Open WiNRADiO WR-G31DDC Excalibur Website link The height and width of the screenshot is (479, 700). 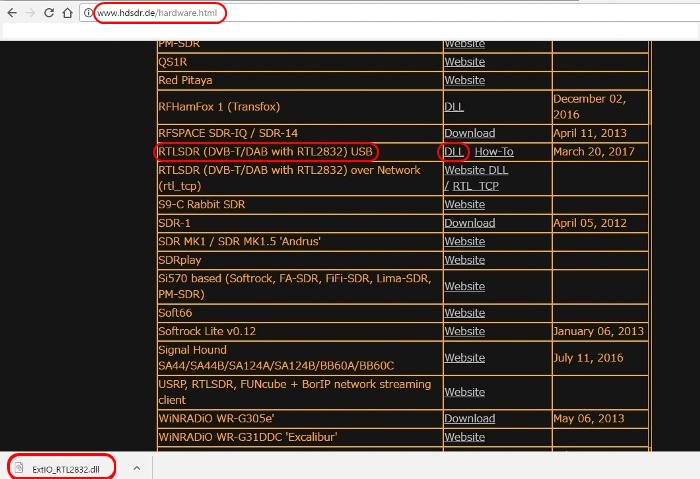coord(464,437)
